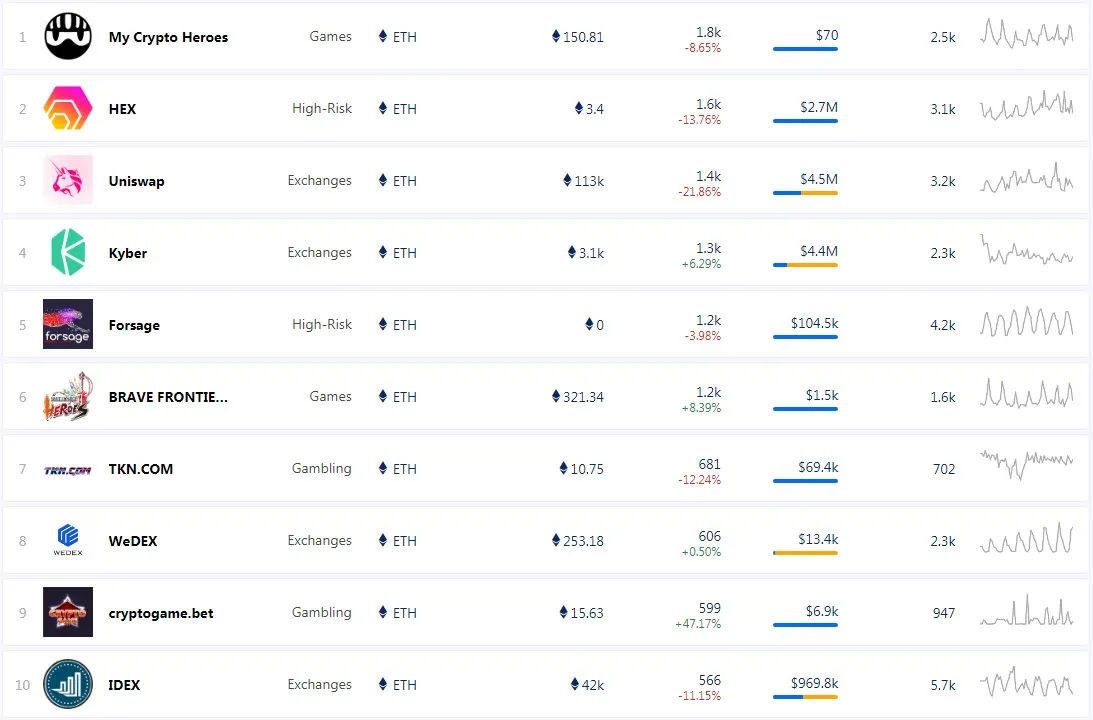Click the My Crypto Heroes logo
The height and width of the screenshot is (720, 1093).
pyautogui.click(x=68, y=36)
